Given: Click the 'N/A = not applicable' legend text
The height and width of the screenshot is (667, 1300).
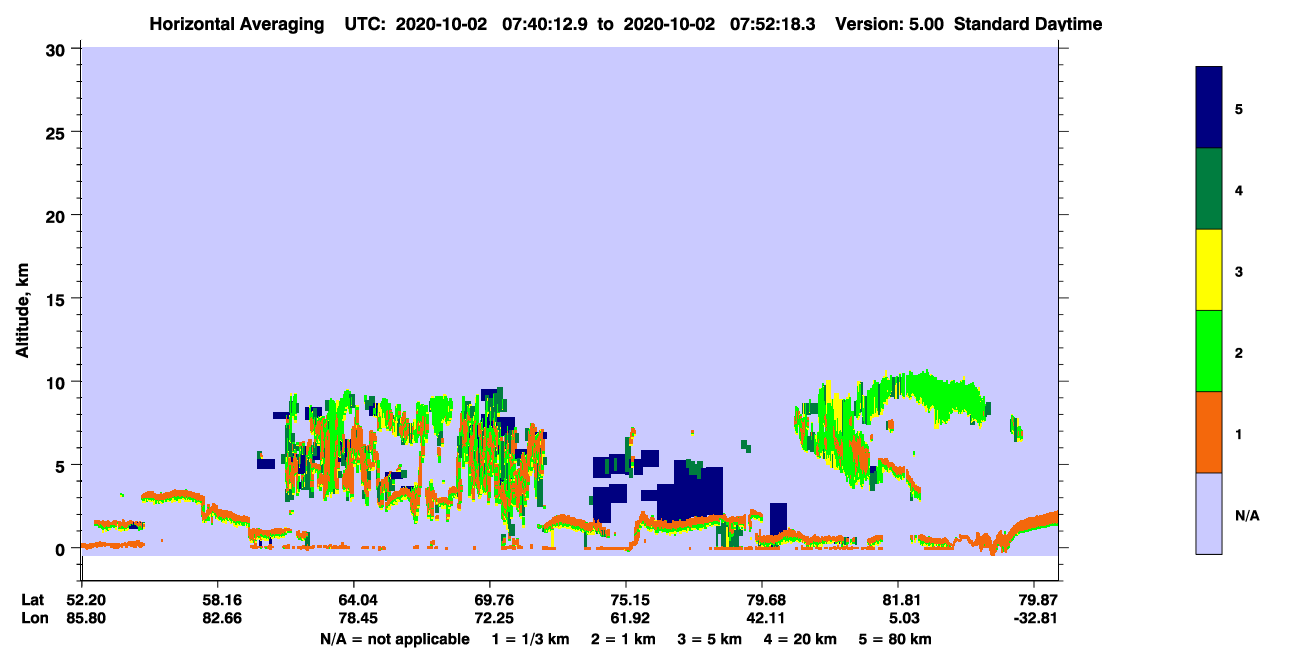Looking at the screenshot, I should 394,639.
